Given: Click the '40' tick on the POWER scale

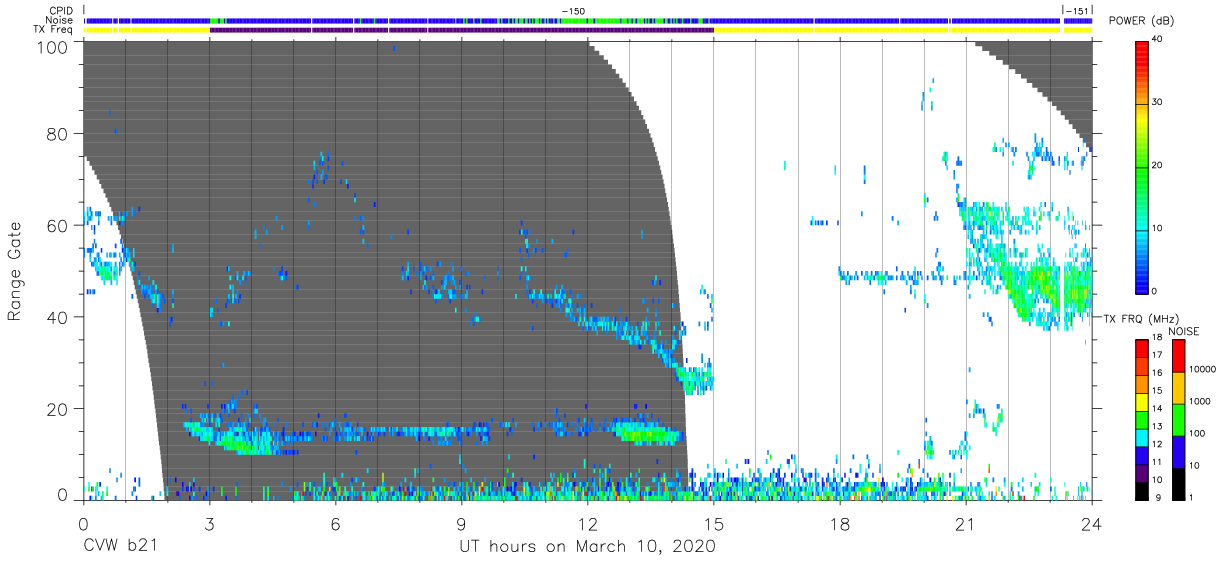Looking at the screenshot, I should tap(1159, 40).
